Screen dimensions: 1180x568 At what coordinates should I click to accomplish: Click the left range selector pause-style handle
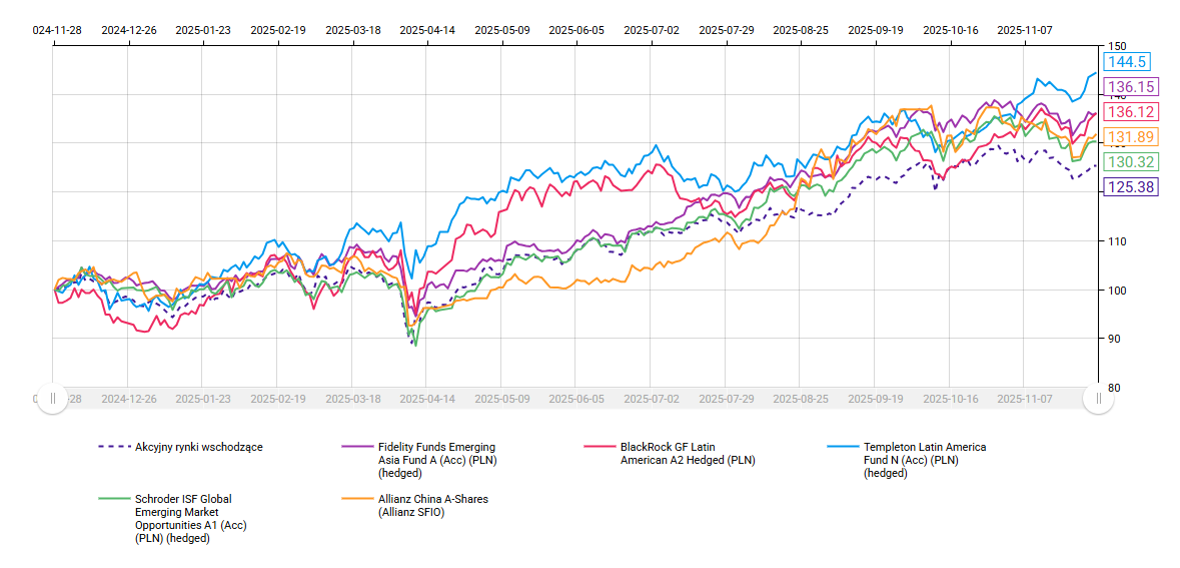click(x=53, y=398)
